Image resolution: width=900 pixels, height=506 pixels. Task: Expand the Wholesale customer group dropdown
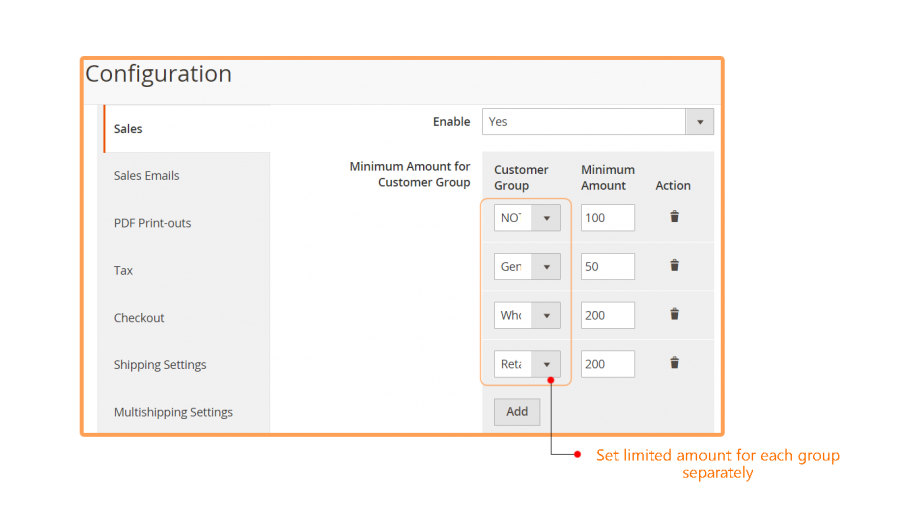tap(527, 316)
